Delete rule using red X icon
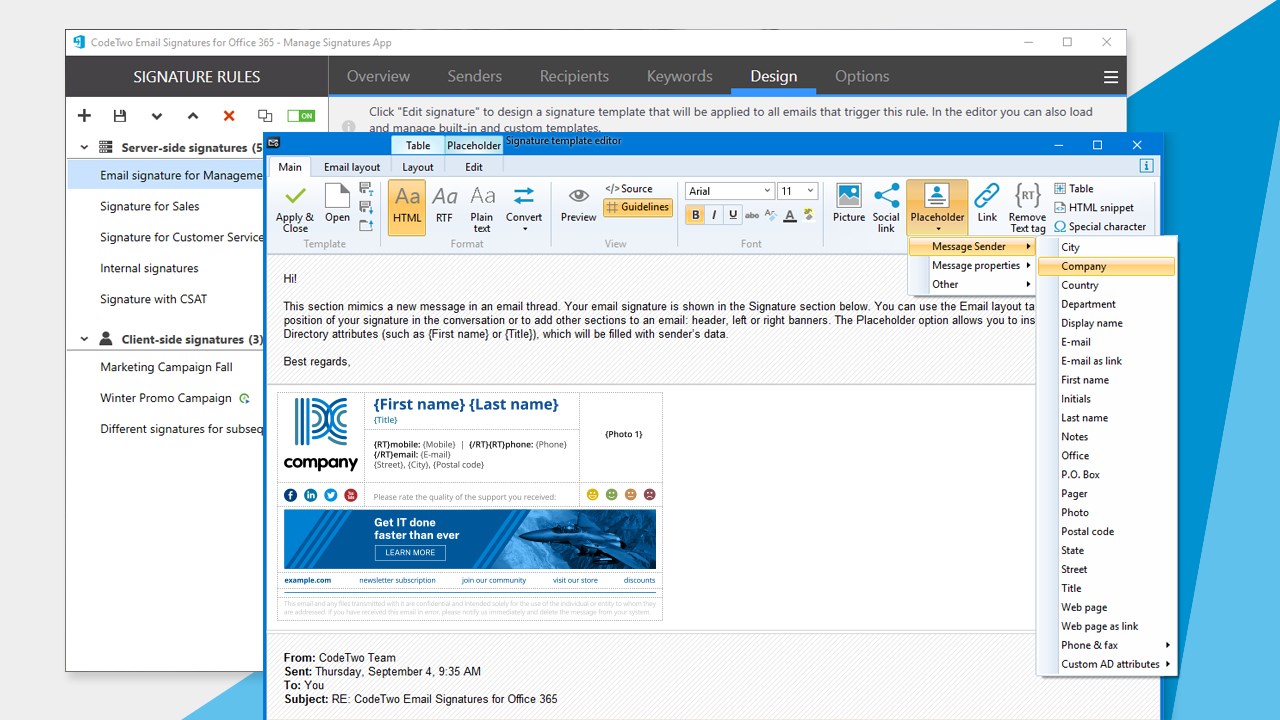This screenshot has height=720, width=1280. coord(229,116)
